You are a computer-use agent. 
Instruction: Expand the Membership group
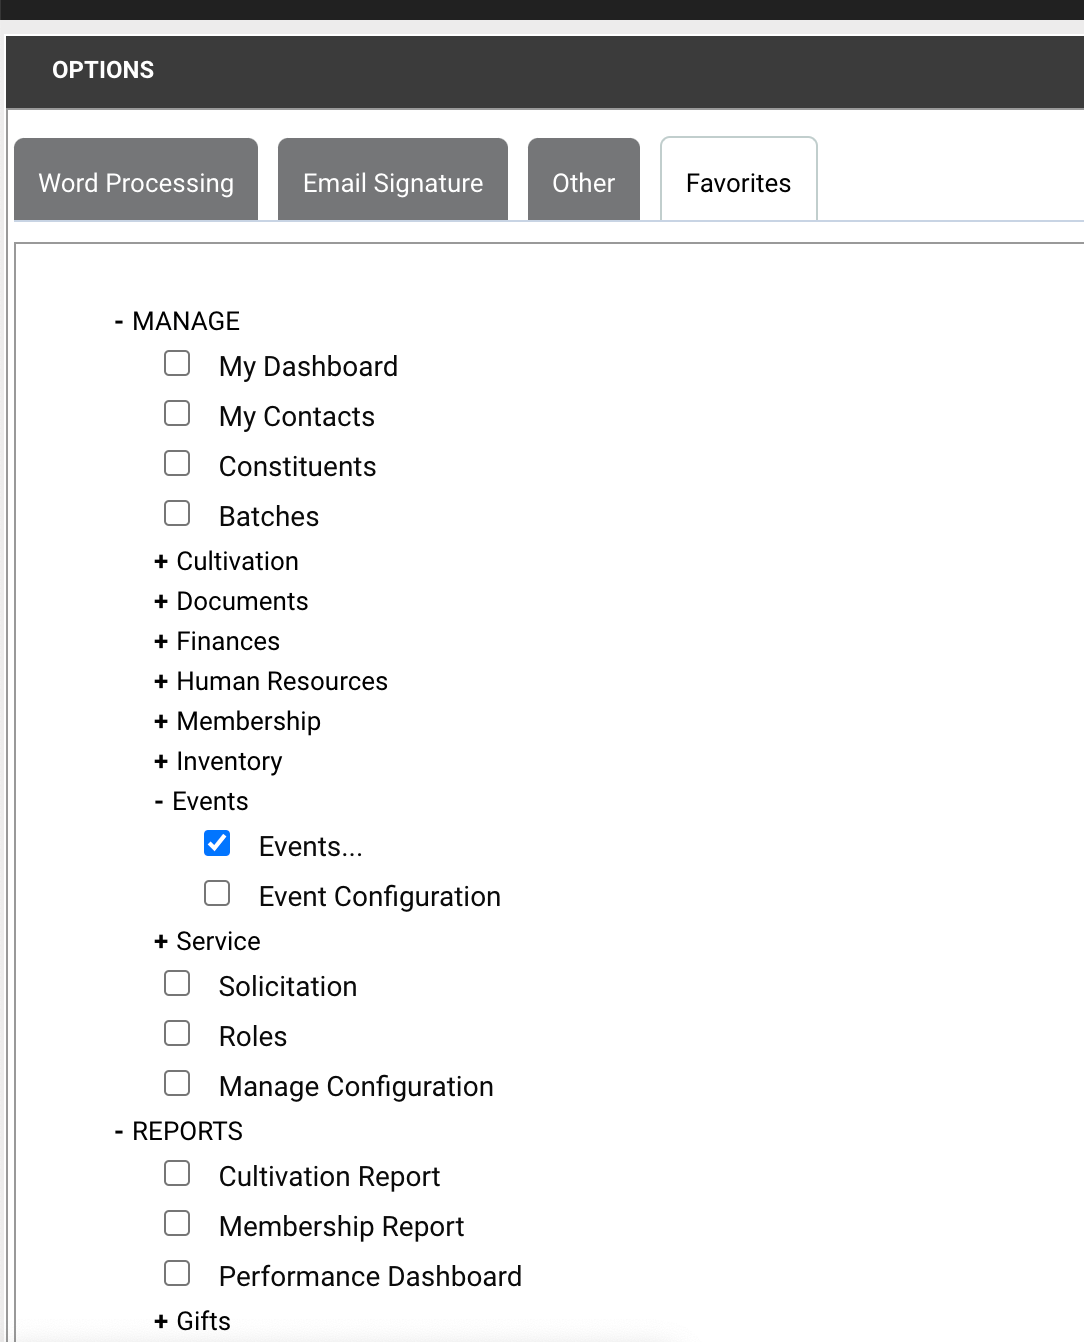(160, 722)
